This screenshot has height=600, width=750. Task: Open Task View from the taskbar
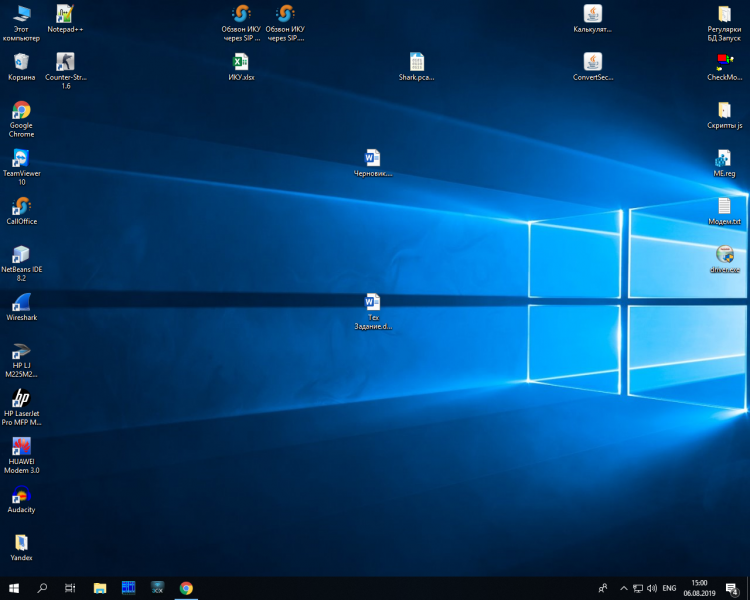70,588
